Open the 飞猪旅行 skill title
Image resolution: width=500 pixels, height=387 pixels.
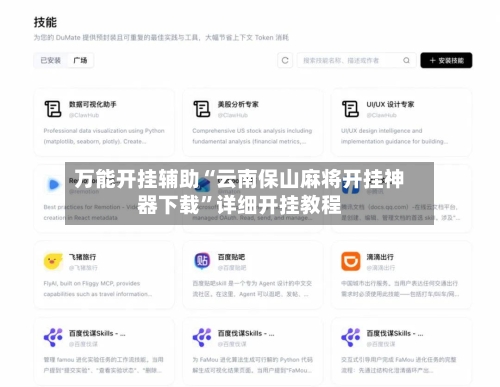[x=82, y=257]
